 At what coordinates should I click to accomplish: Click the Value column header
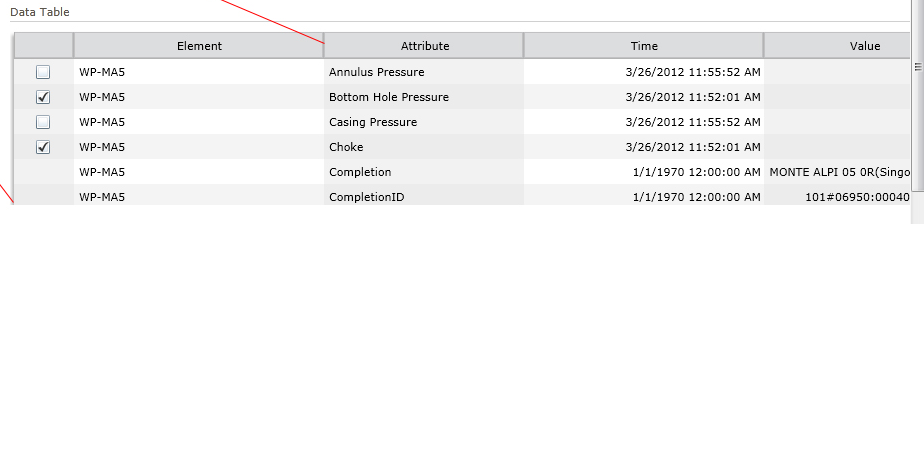(x=837, y=46)
